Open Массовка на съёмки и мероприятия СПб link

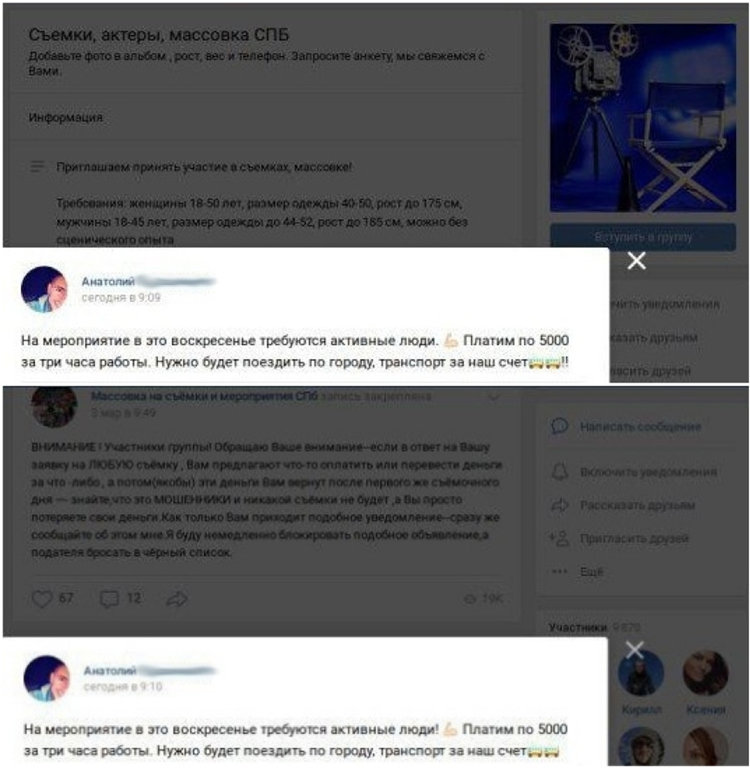click(204, 396)
